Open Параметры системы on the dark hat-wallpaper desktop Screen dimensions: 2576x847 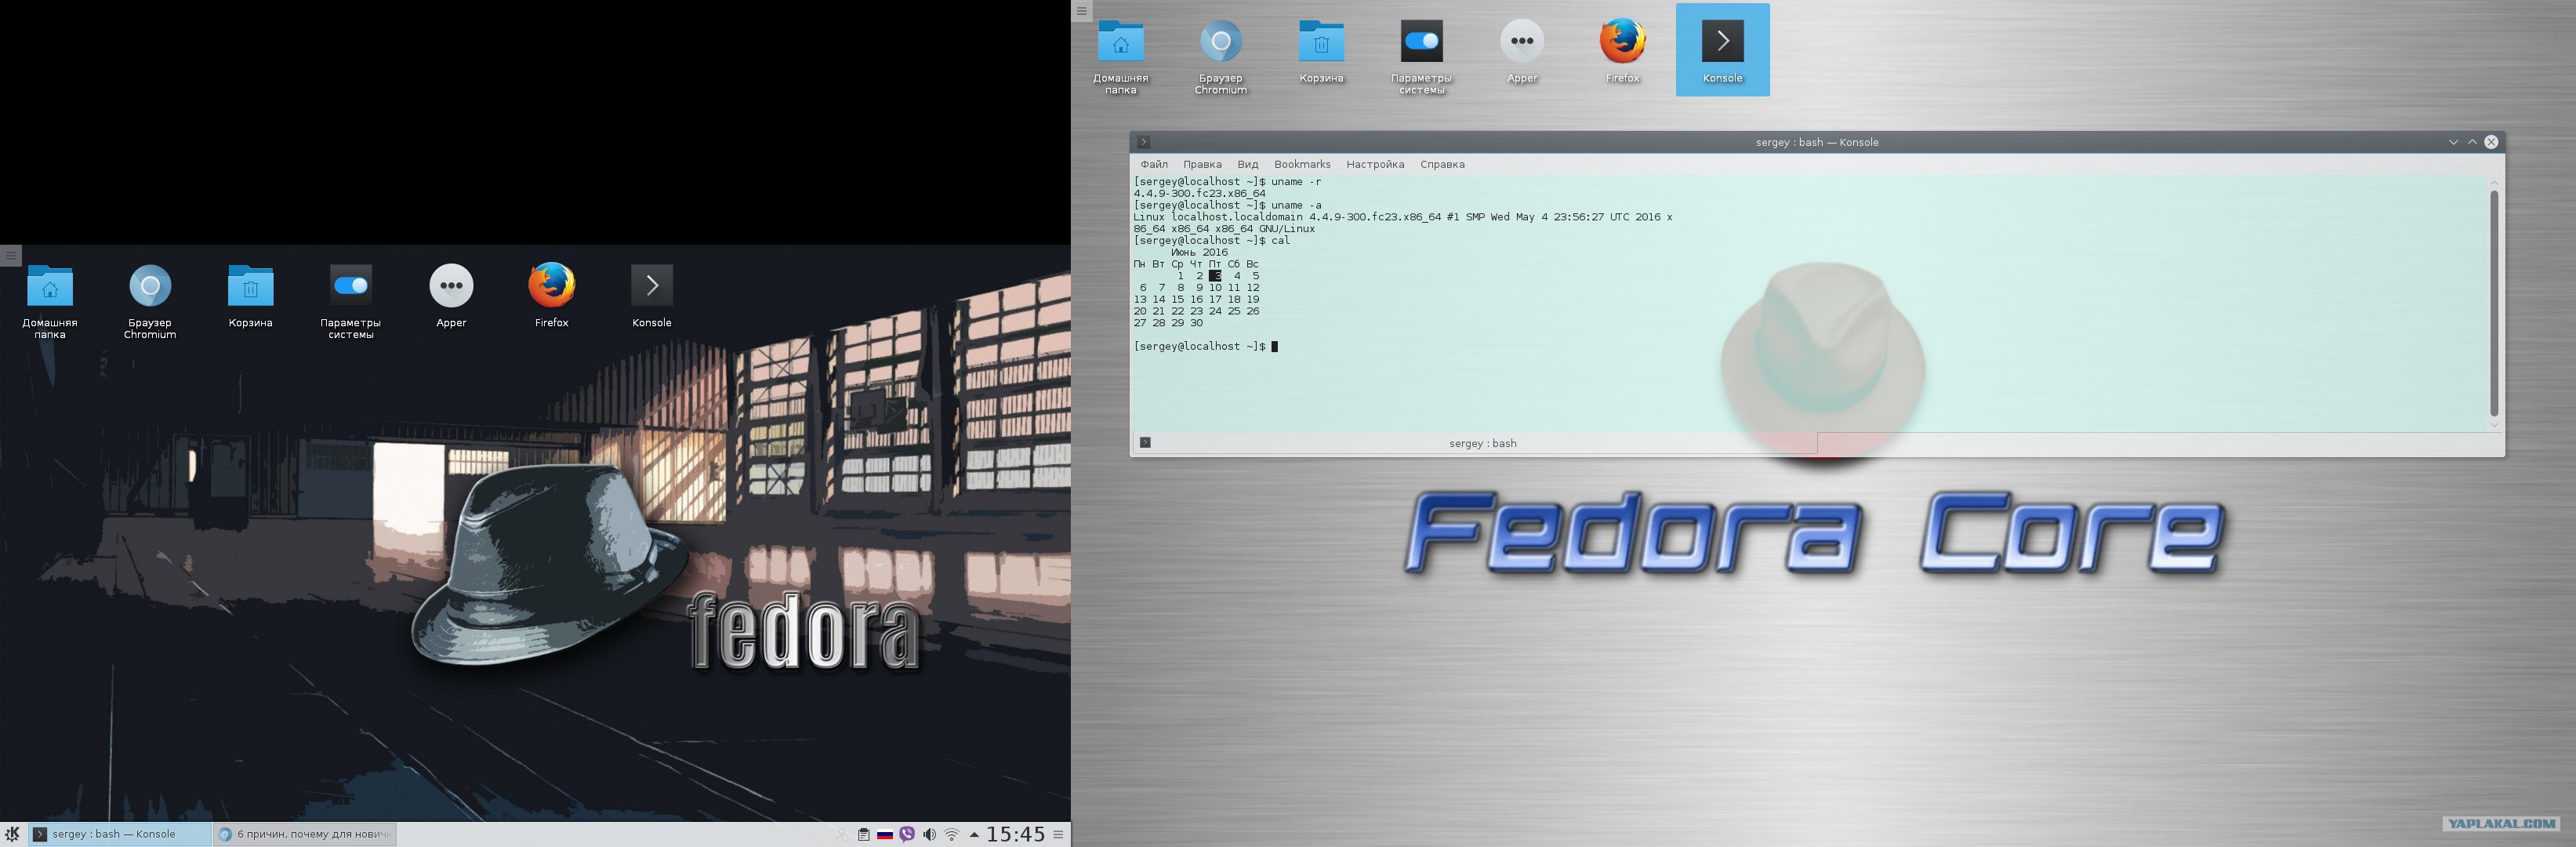coord(351,300)
